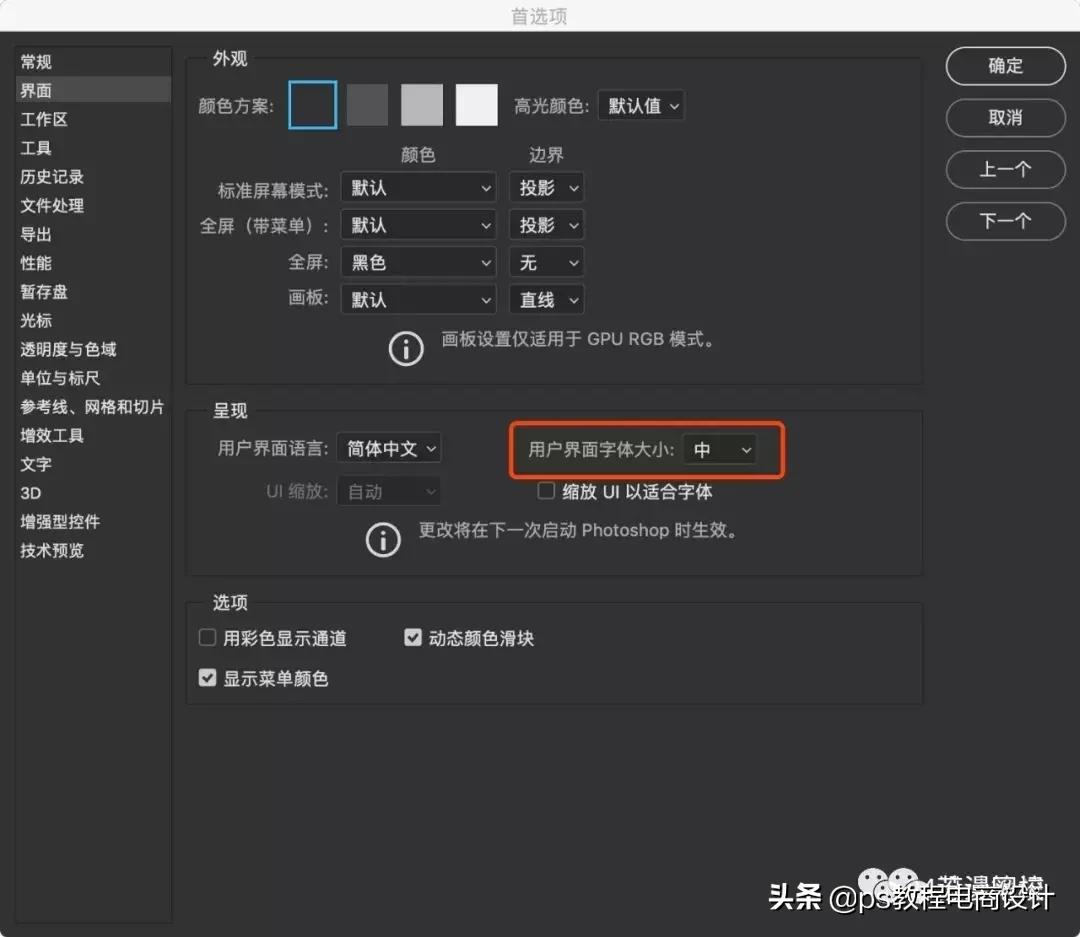Image resolution: width=1080 pixels, height=937 pixels.
Task: Select the dark gray color scheme swatch
Action: point(366,104)
